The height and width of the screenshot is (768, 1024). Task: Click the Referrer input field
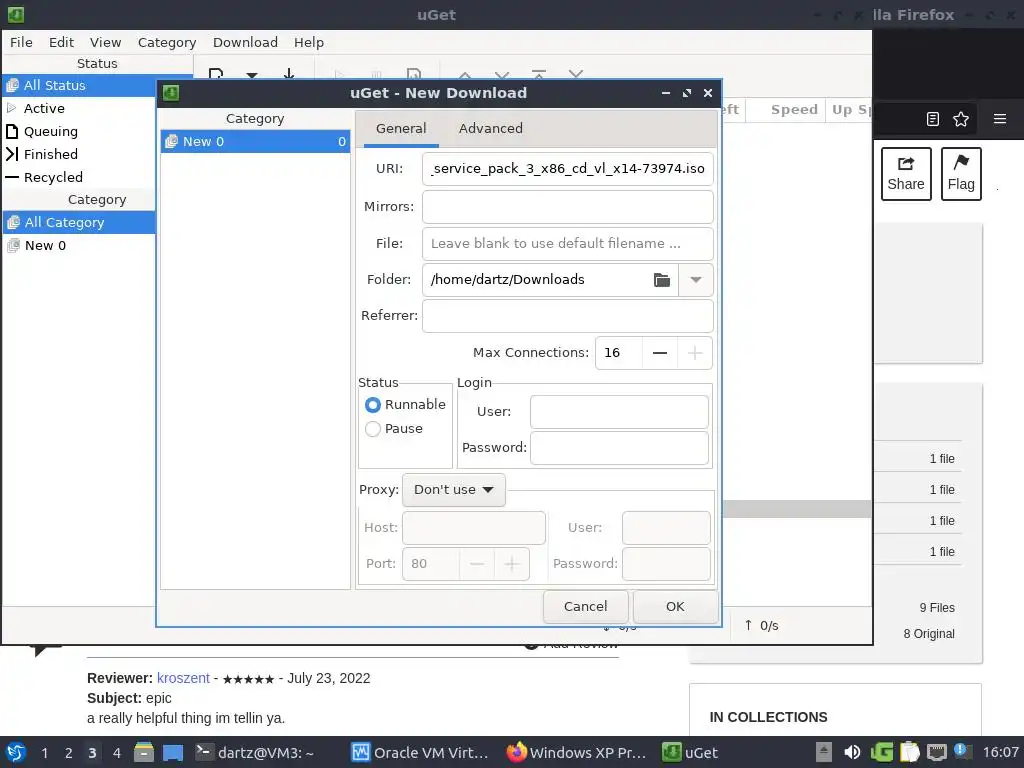coord(568,316)
